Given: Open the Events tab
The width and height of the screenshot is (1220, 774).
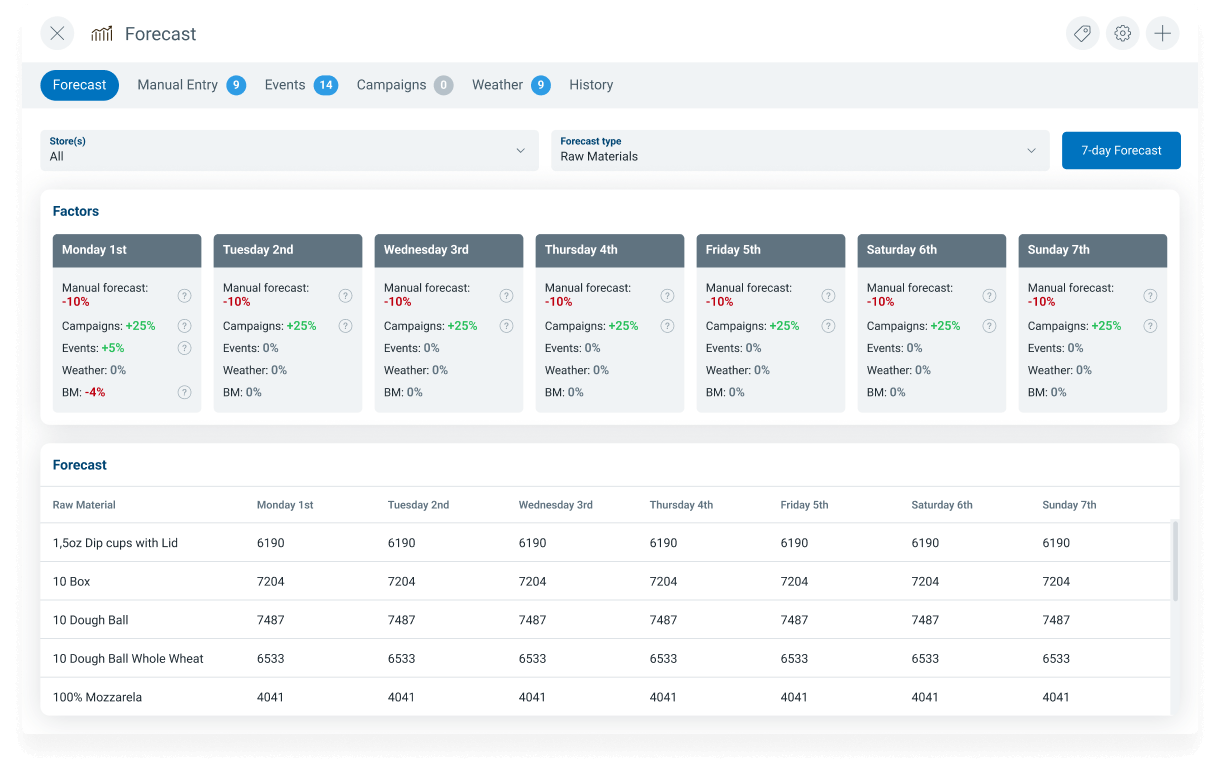Looking at the screenshot, I should (x=300, y=85).
